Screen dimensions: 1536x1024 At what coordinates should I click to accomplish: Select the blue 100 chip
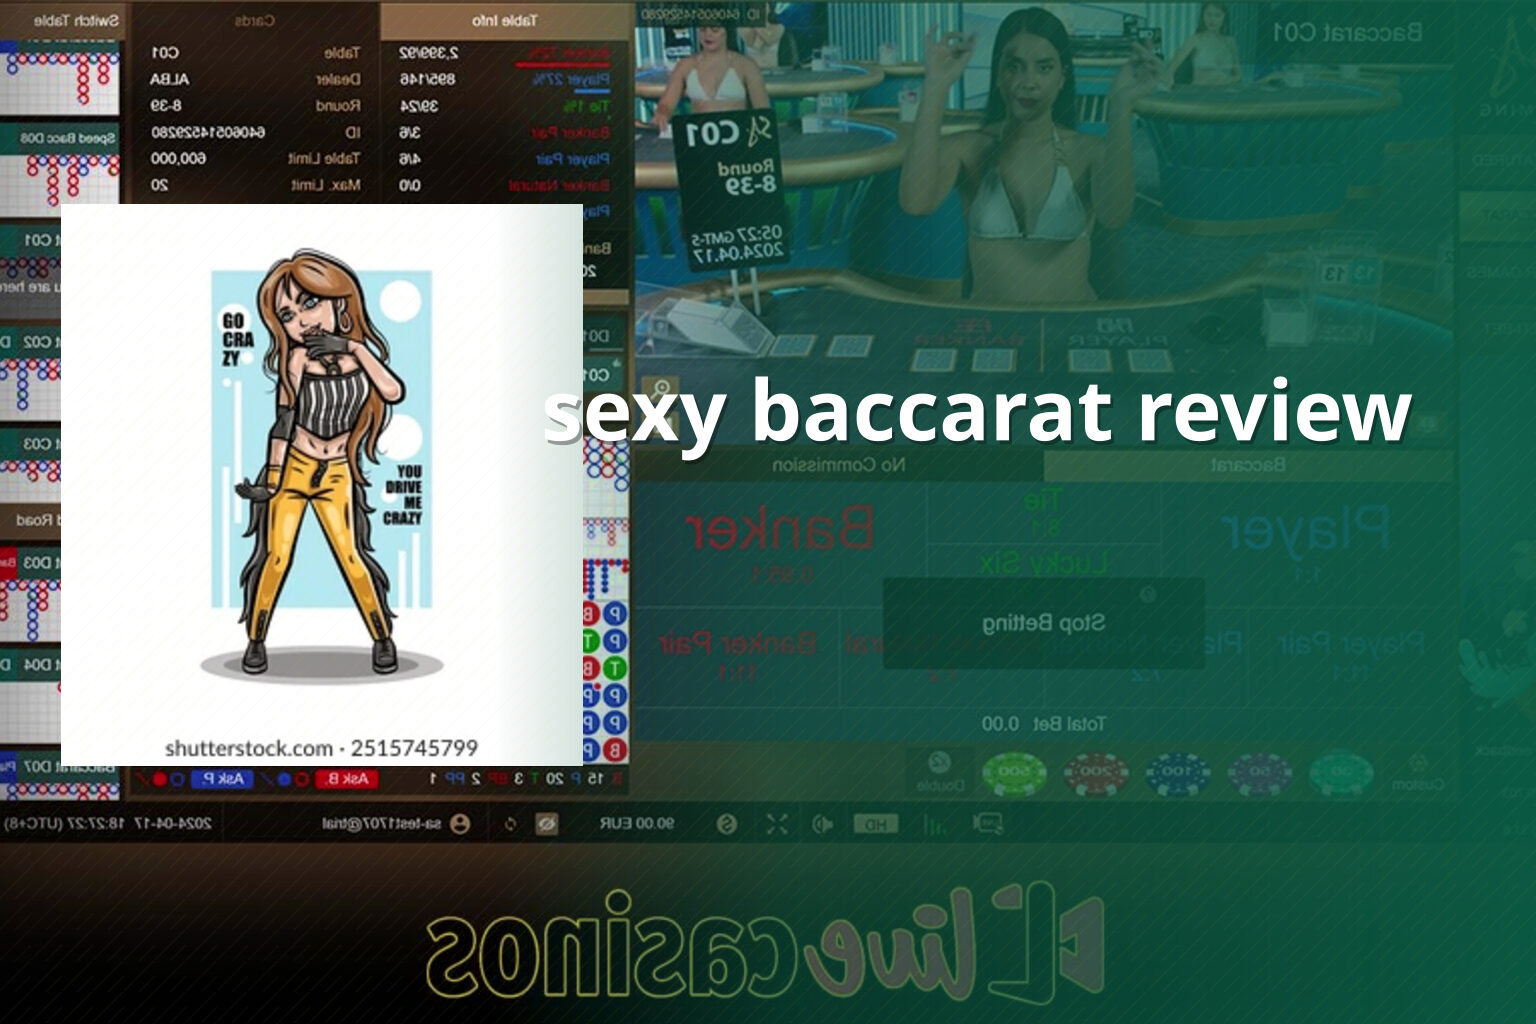(1178, 773)
